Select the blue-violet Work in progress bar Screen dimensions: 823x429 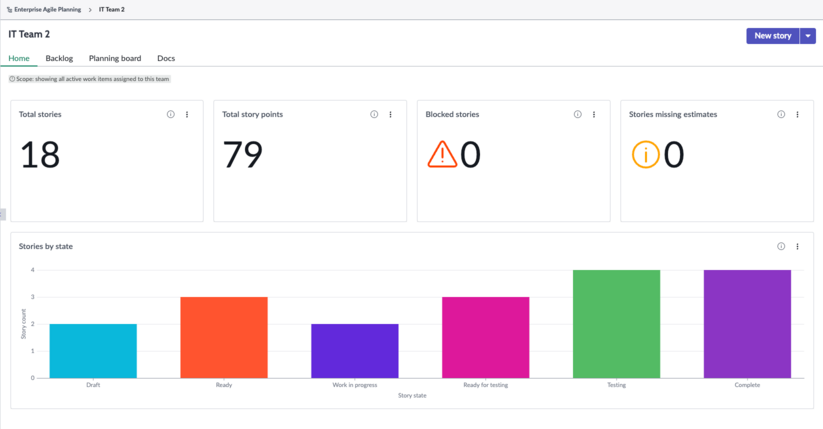pos(355,351)
